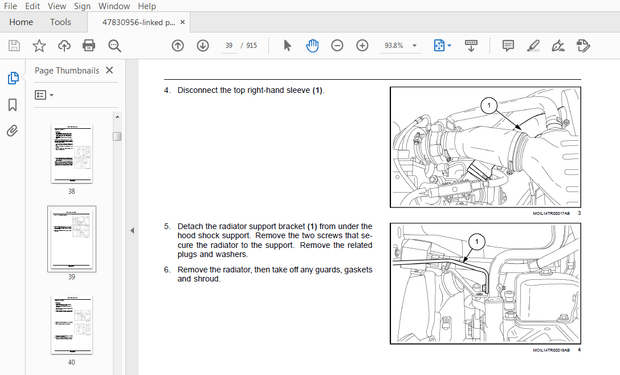Go to the previous page
620x375 pixels.
click(178, 46)
